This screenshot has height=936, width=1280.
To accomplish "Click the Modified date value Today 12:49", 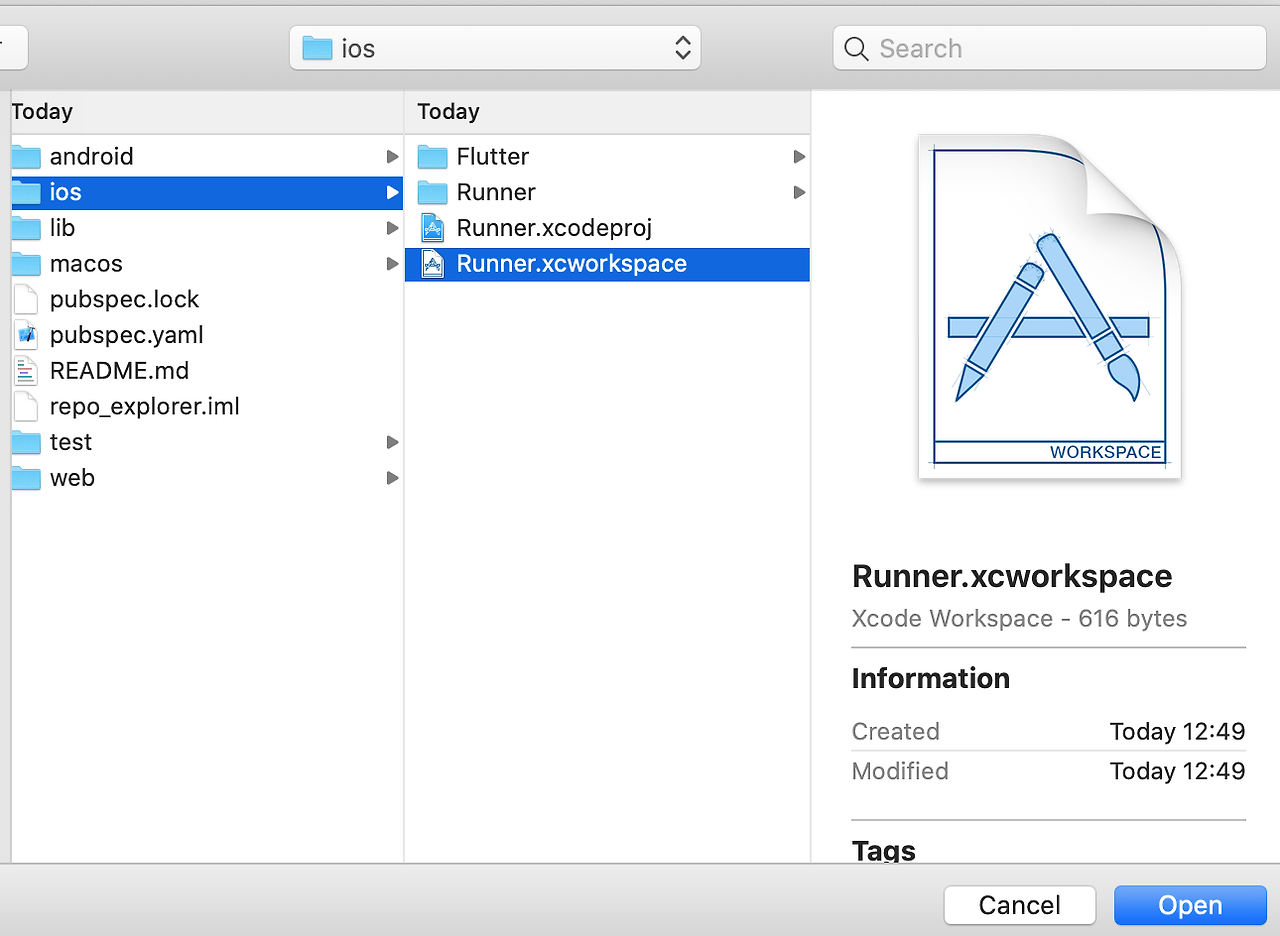I will [1177, 772].
